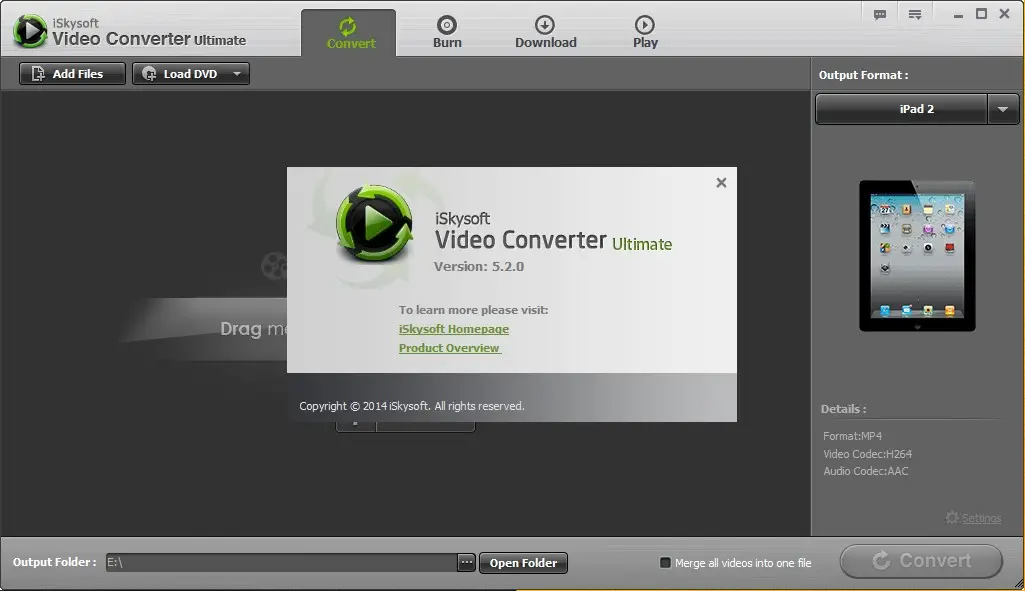Click the Audio Codec:AAC detail line
1025x591 pixels.
click(865, 471)
